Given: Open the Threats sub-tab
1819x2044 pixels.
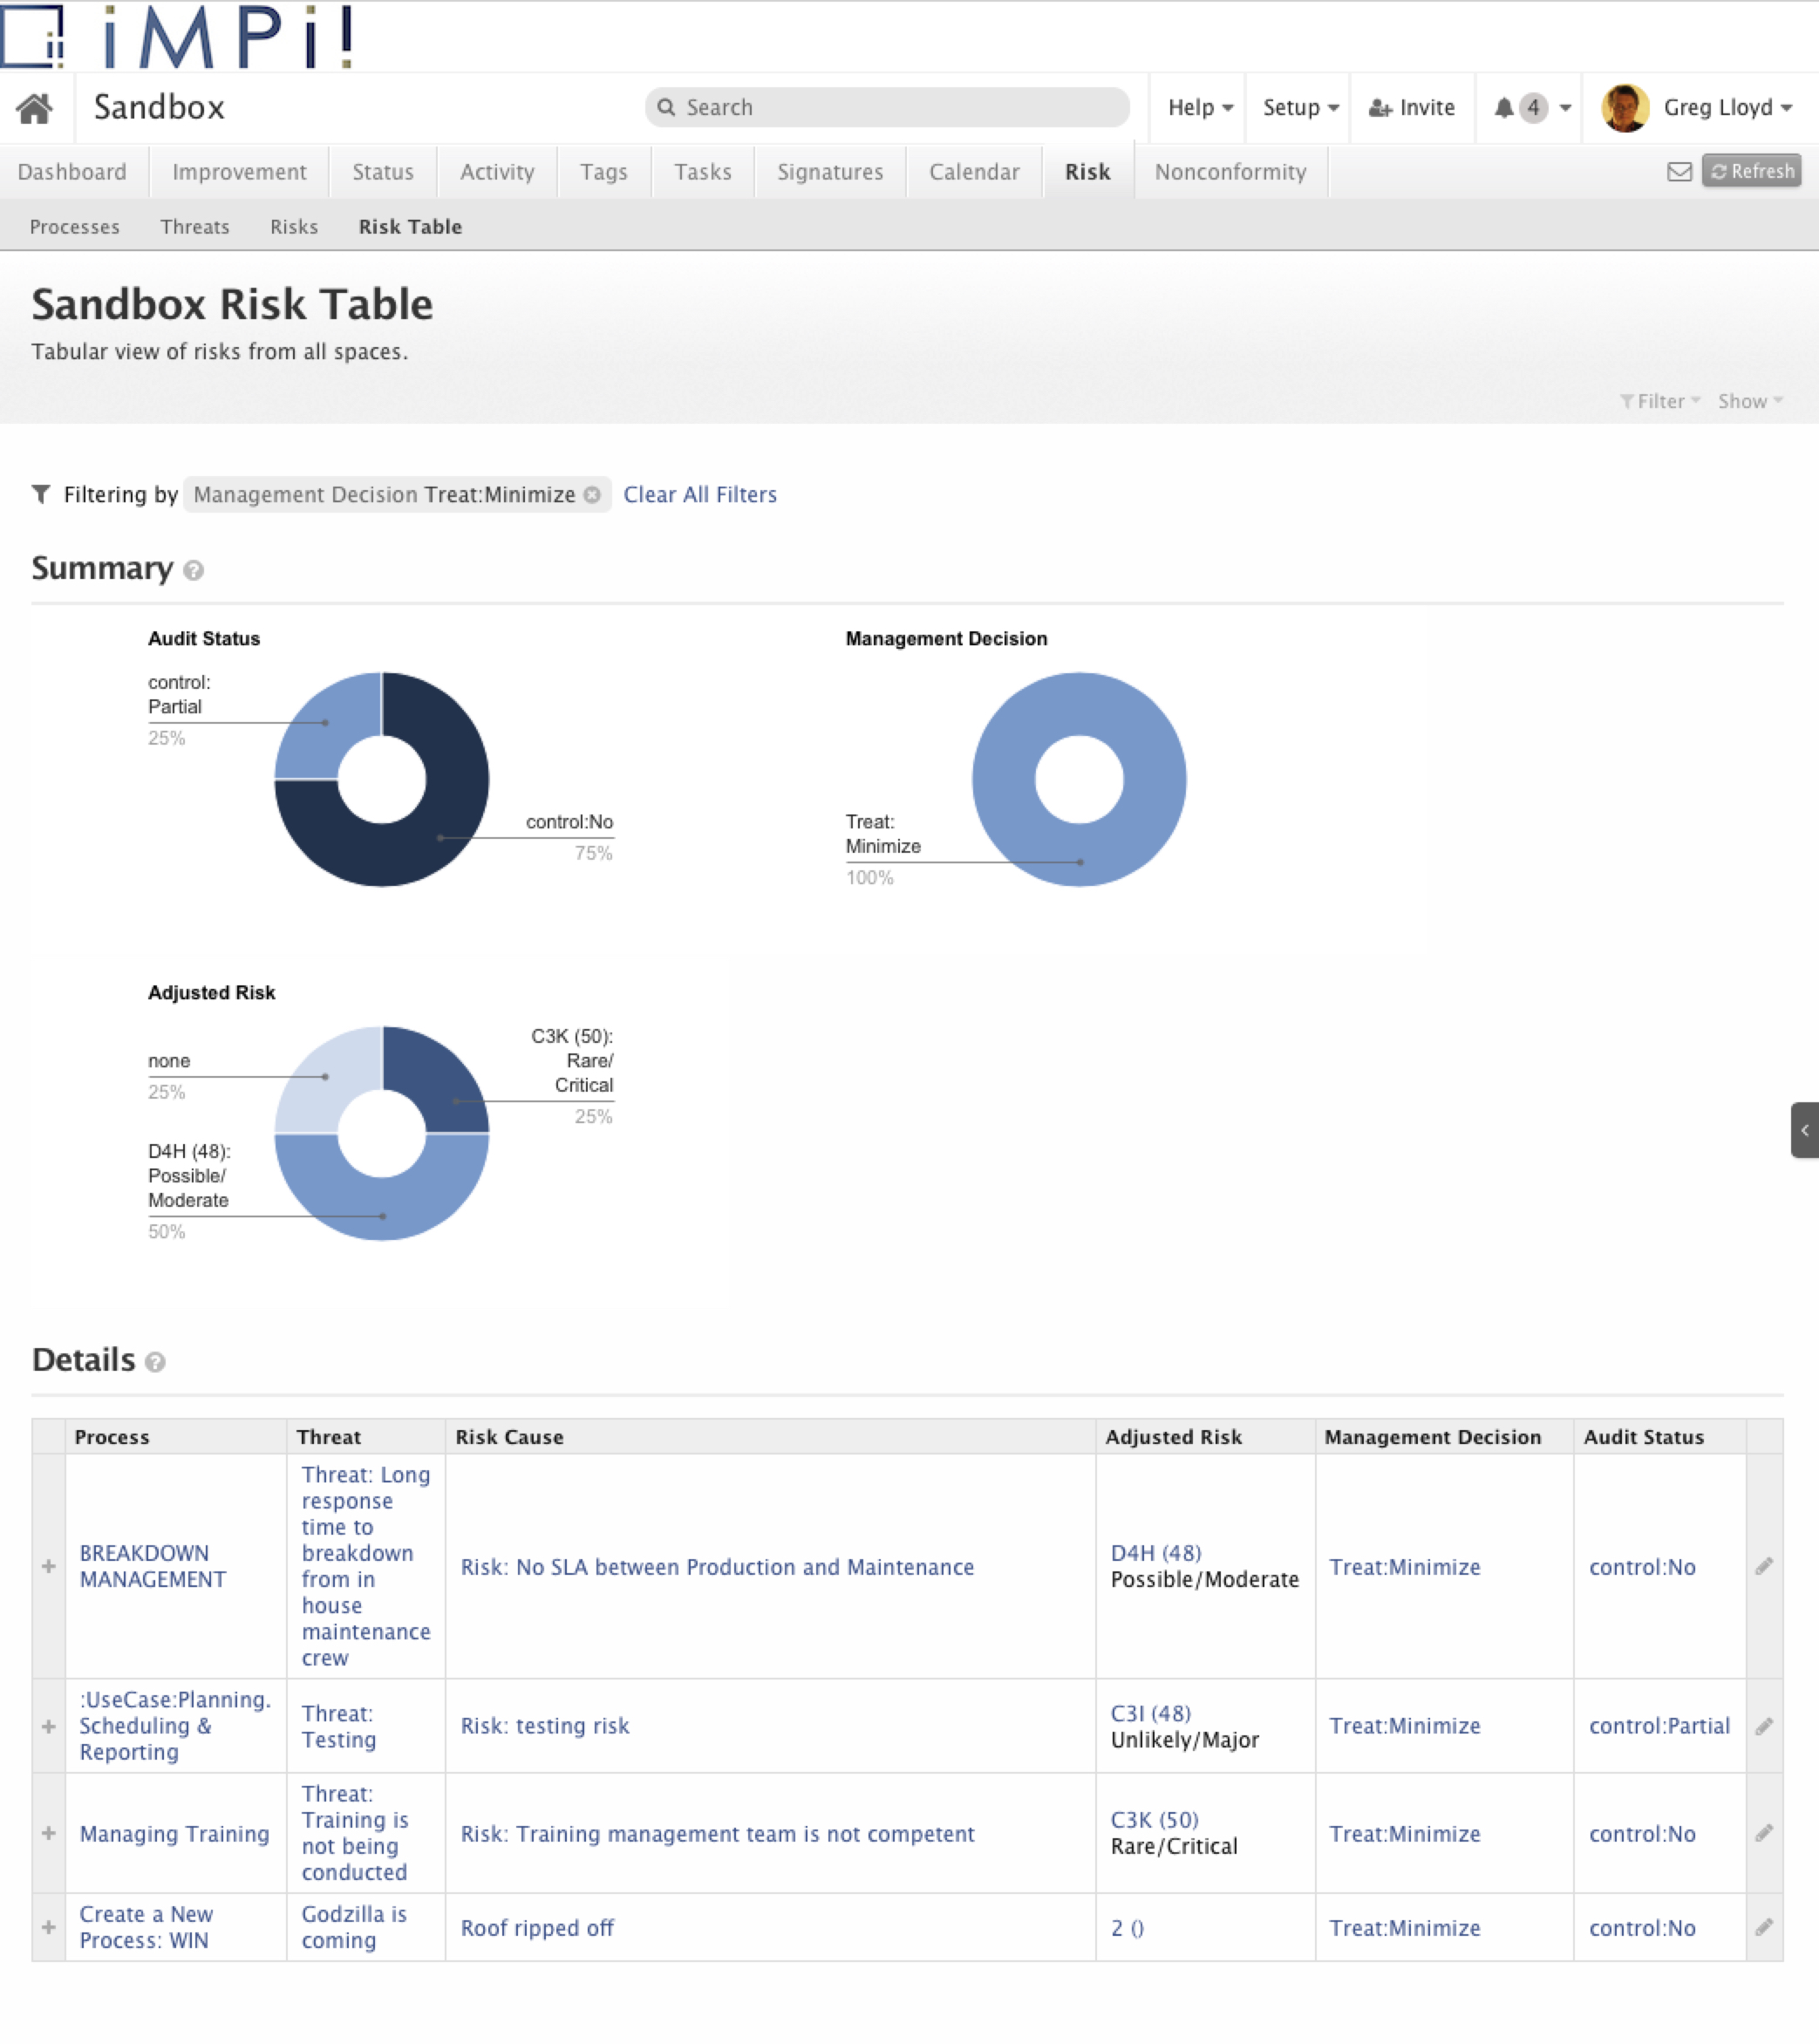Looking at the screenshot, I should tap(194, 227).
